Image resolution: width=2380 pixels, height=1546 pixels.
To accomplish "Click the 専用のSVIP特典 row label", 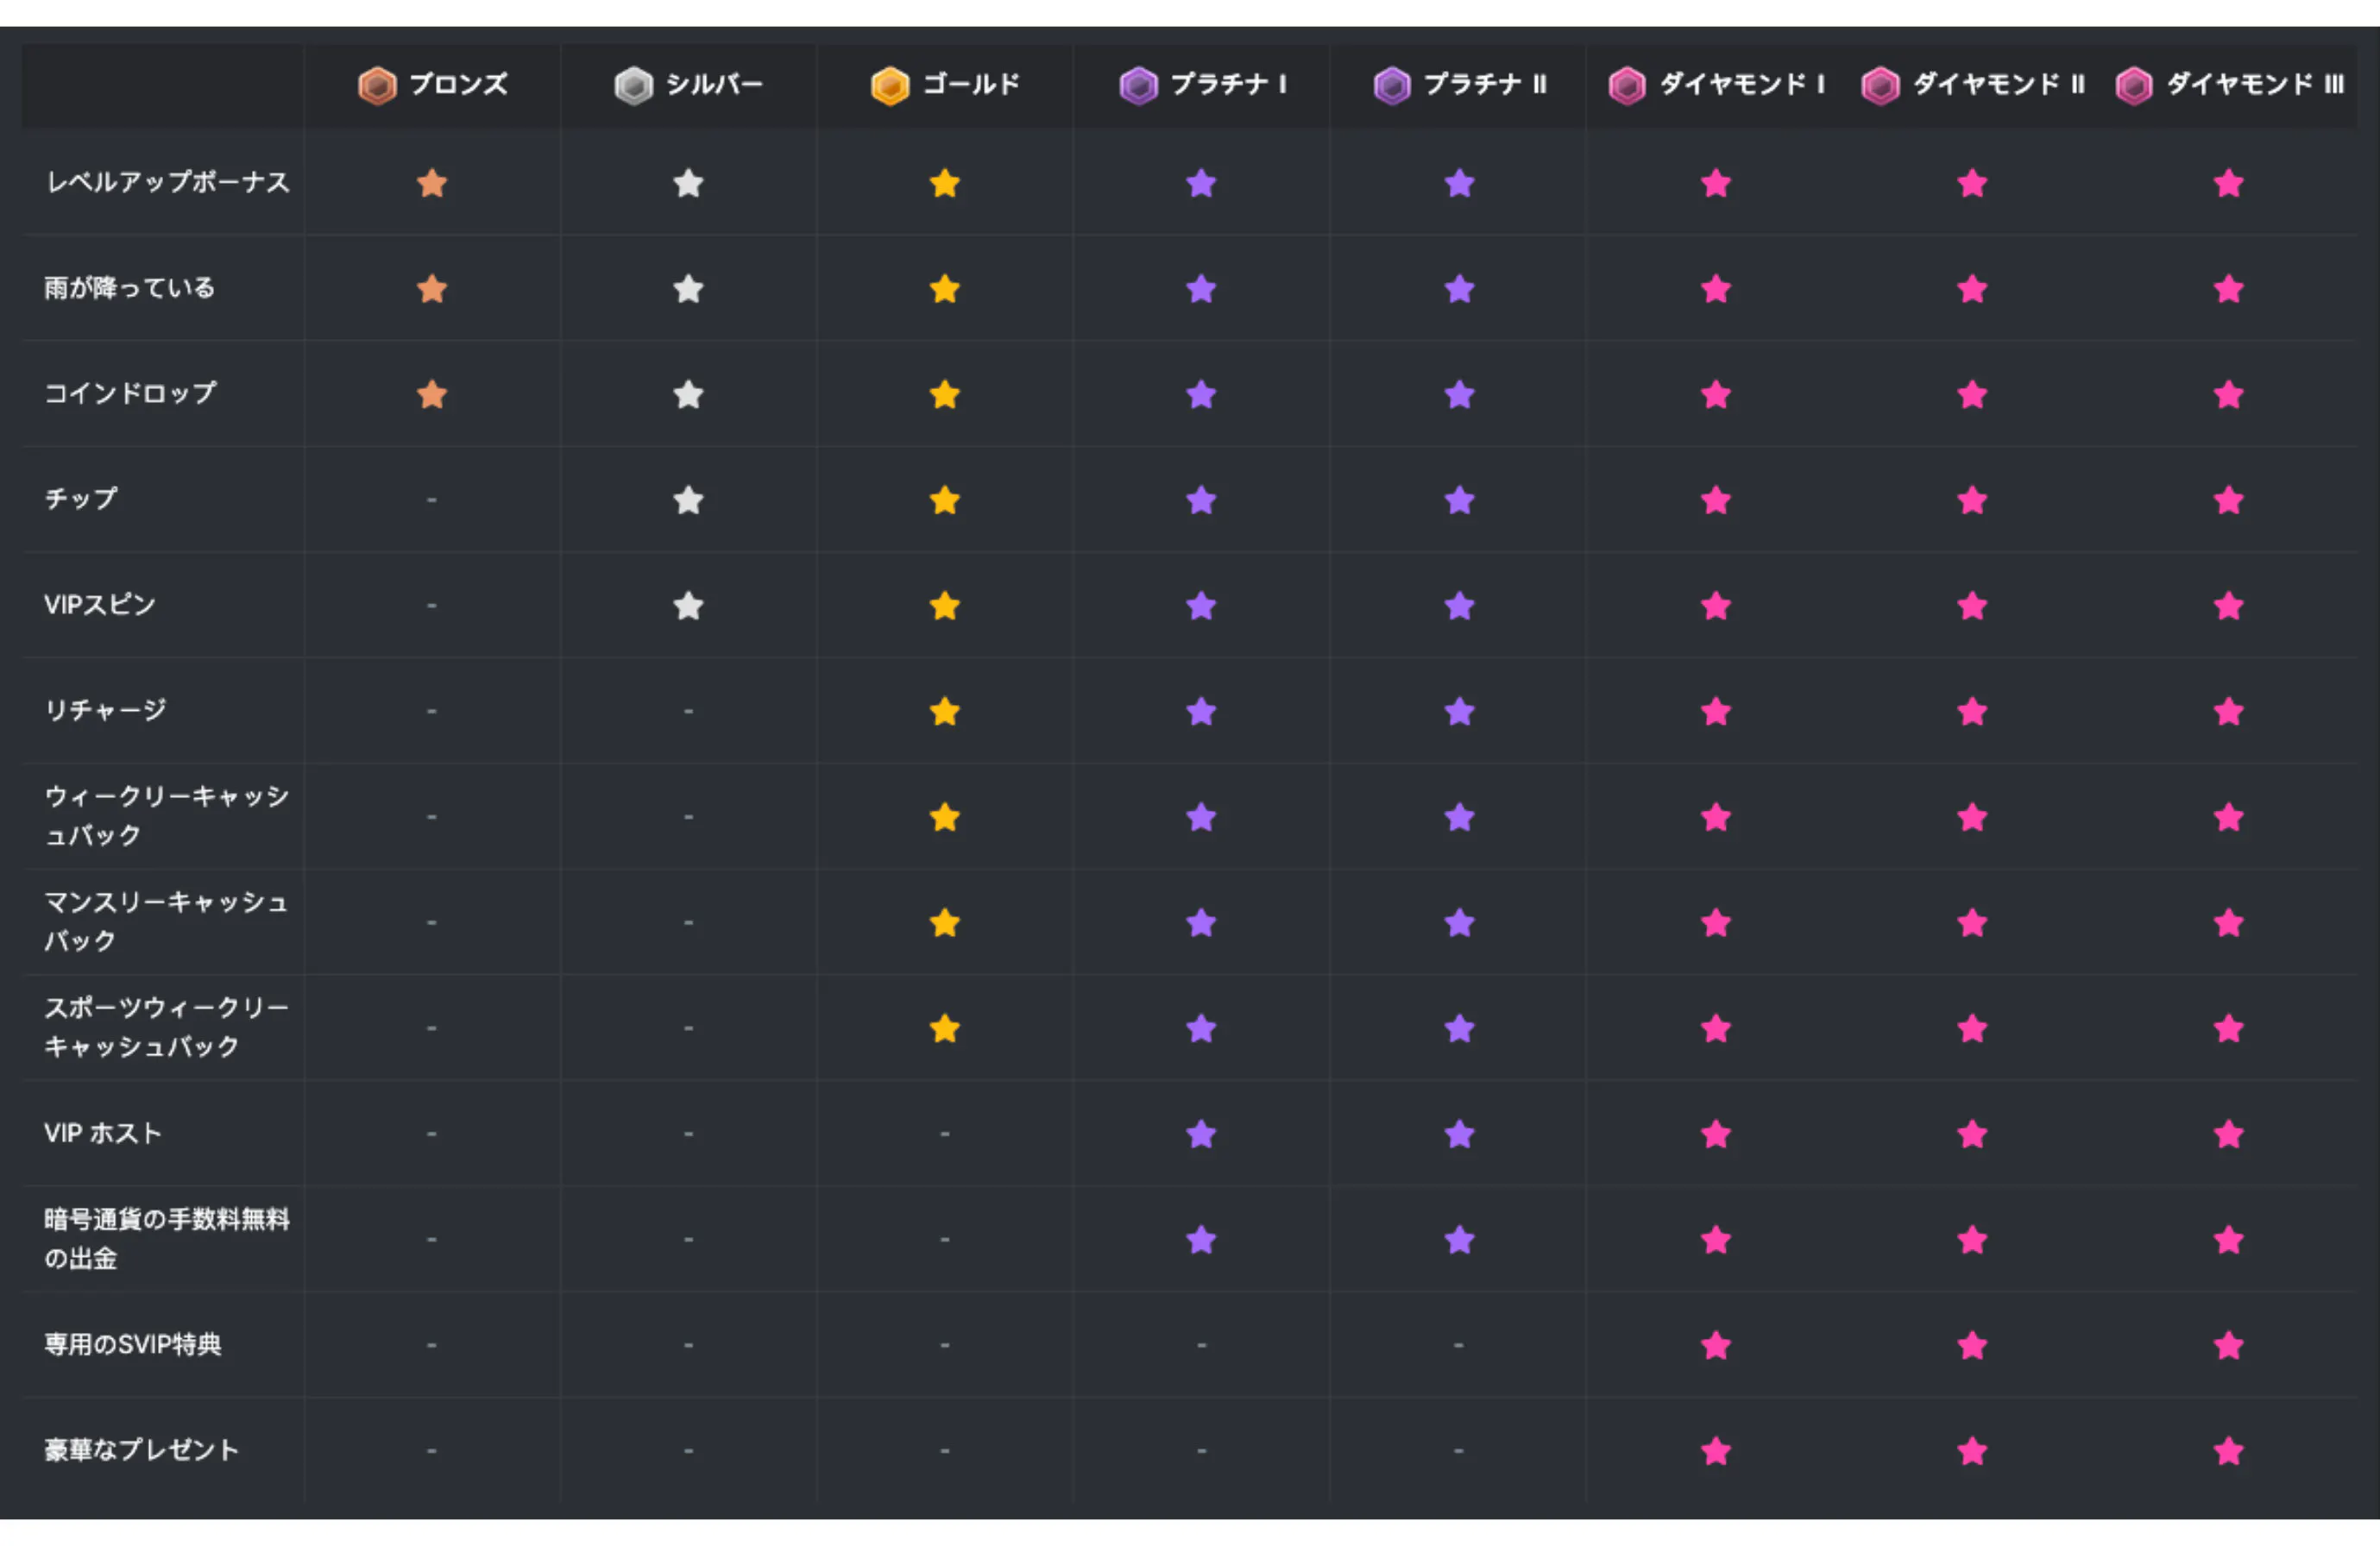I will click(133, 1344).
